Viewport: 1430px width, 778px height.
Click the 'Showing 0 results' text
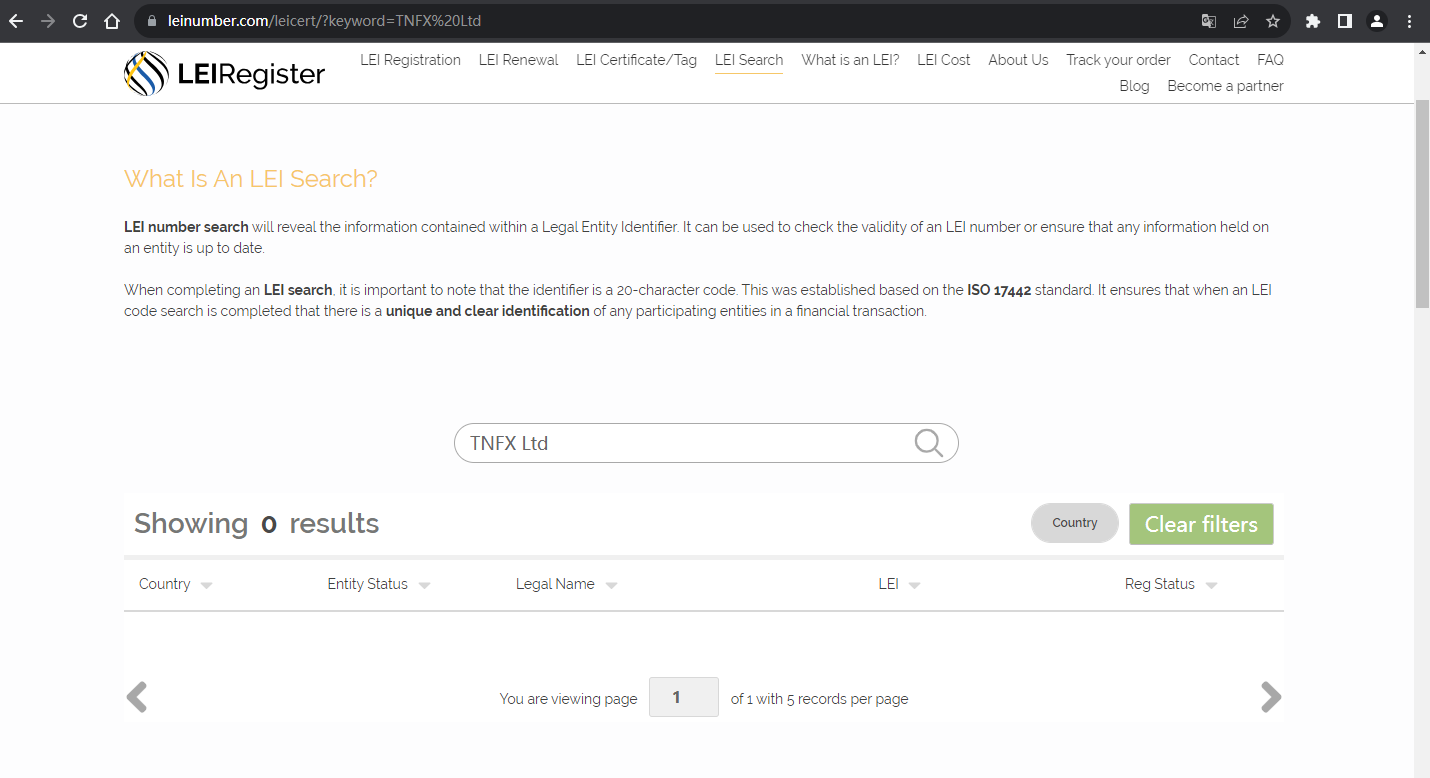(x=257, y=523)
